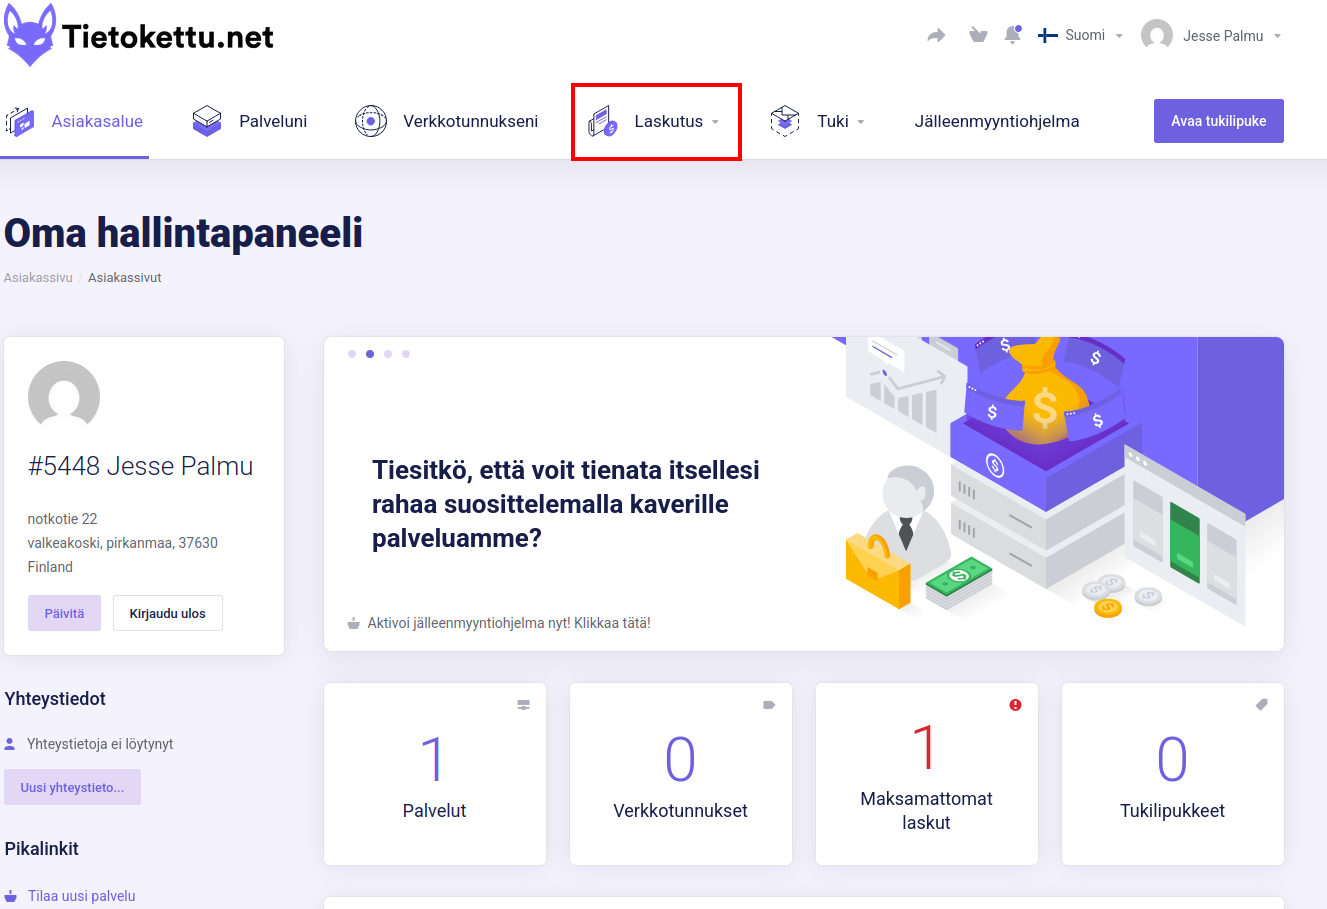Click the red unpaid invoices alert icon
Image resolution: width=1327 pixels, height=909 pixels.
coord(1015,705)
